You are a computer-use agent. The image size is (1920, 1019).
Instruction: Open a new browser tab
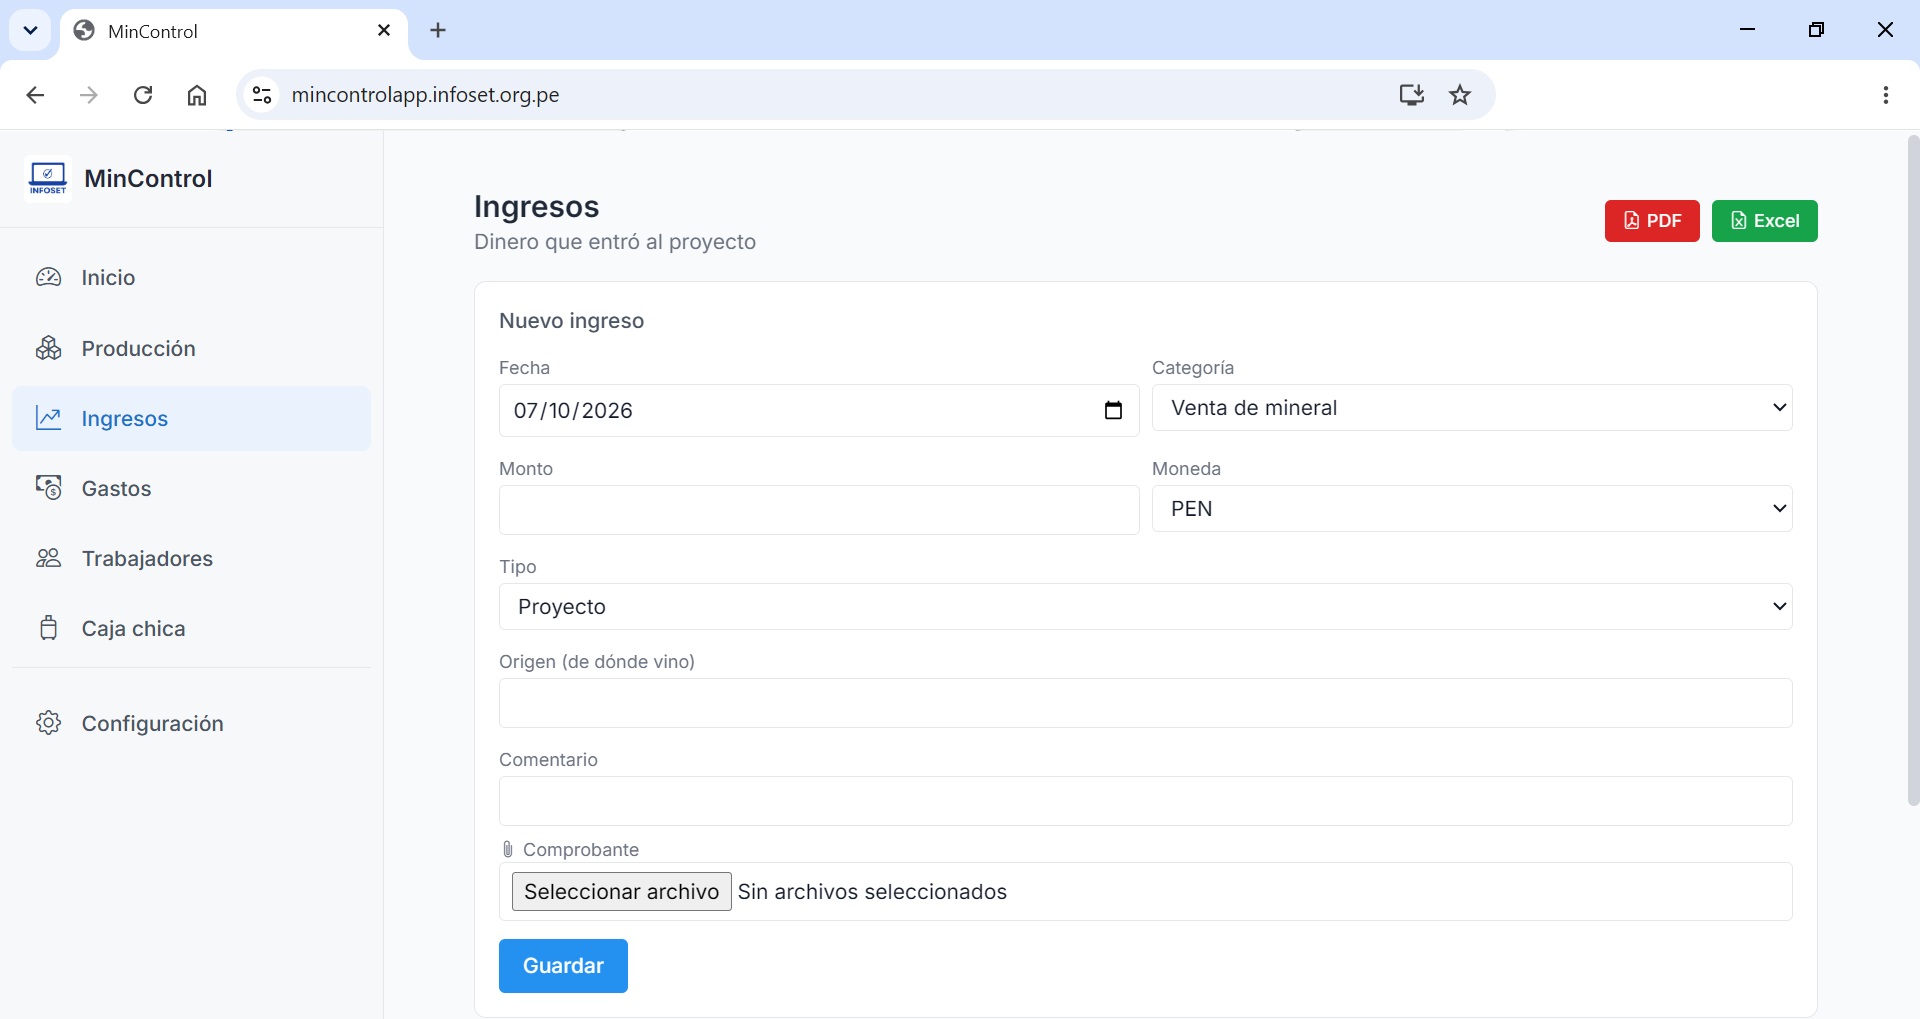coord(438,30)
